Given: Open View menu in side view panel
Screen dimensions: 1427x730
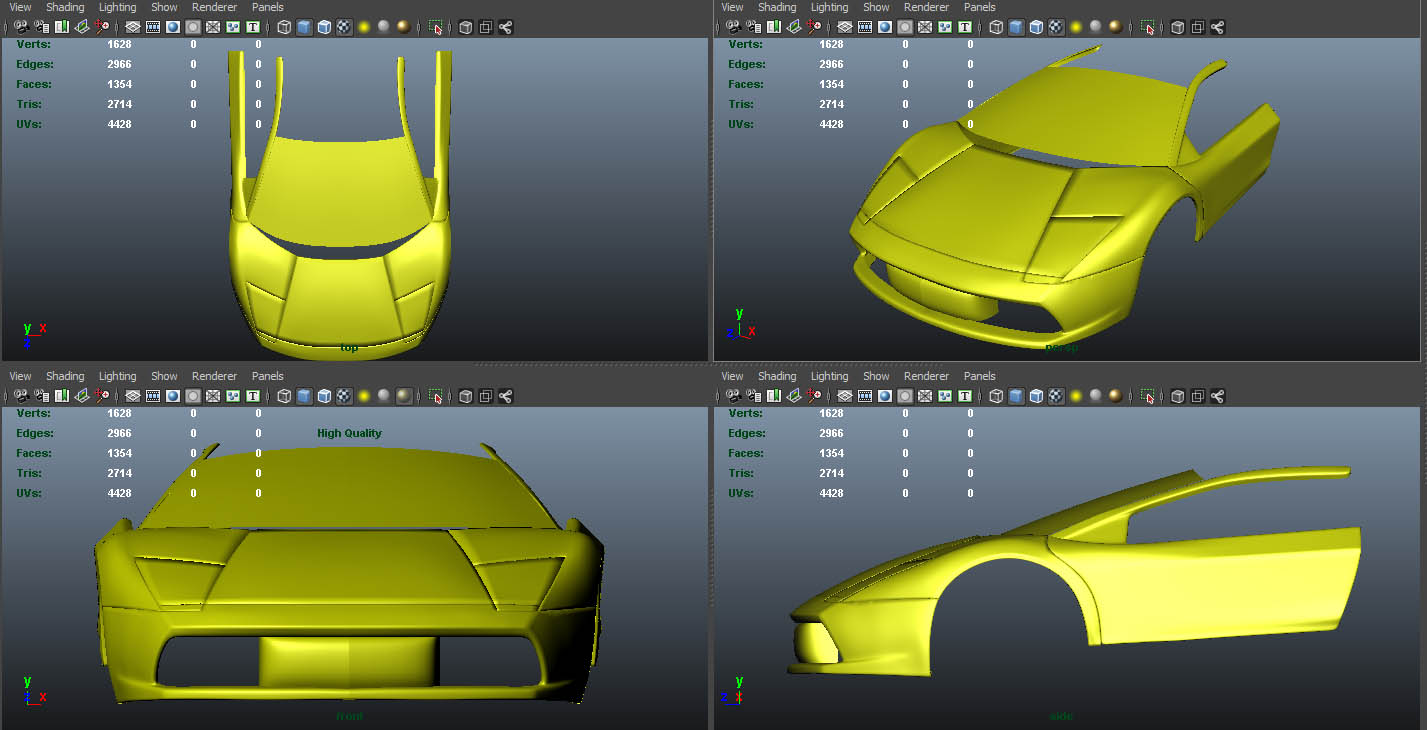Looking at the screenshot, I should (733, 376).
